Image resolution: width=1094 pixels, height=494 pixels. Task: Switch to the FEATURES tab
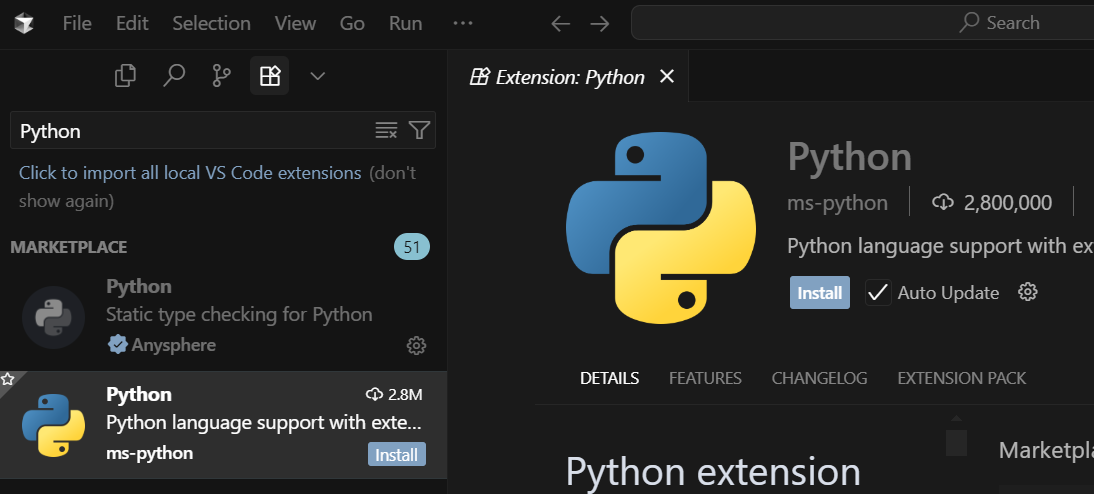click(705, 378)
